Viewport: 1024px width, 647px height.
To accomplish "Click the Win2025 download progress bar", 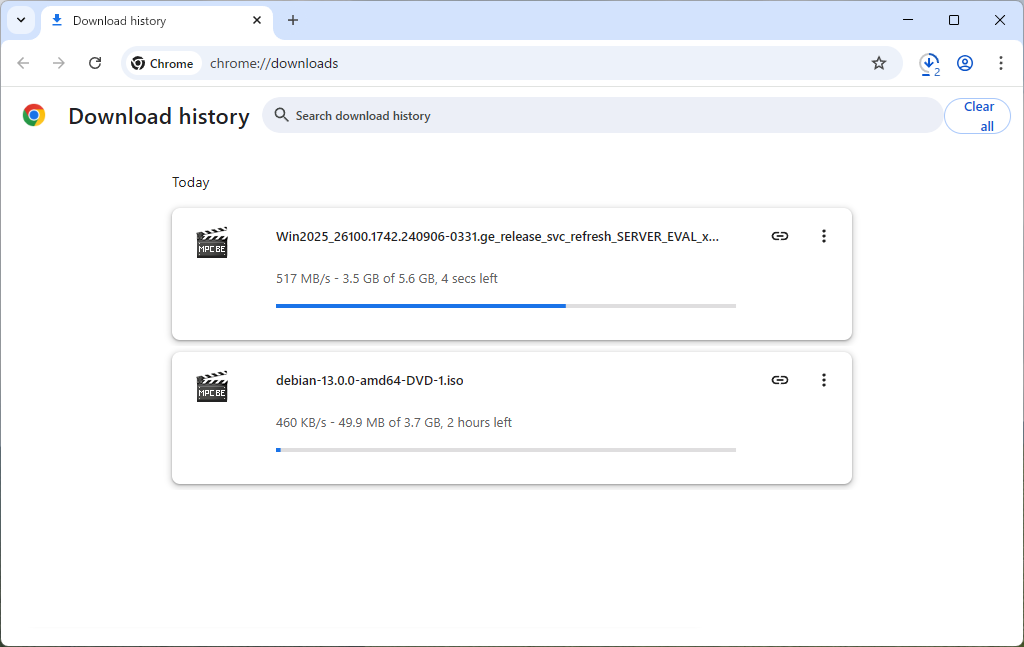I will point(505,306).
